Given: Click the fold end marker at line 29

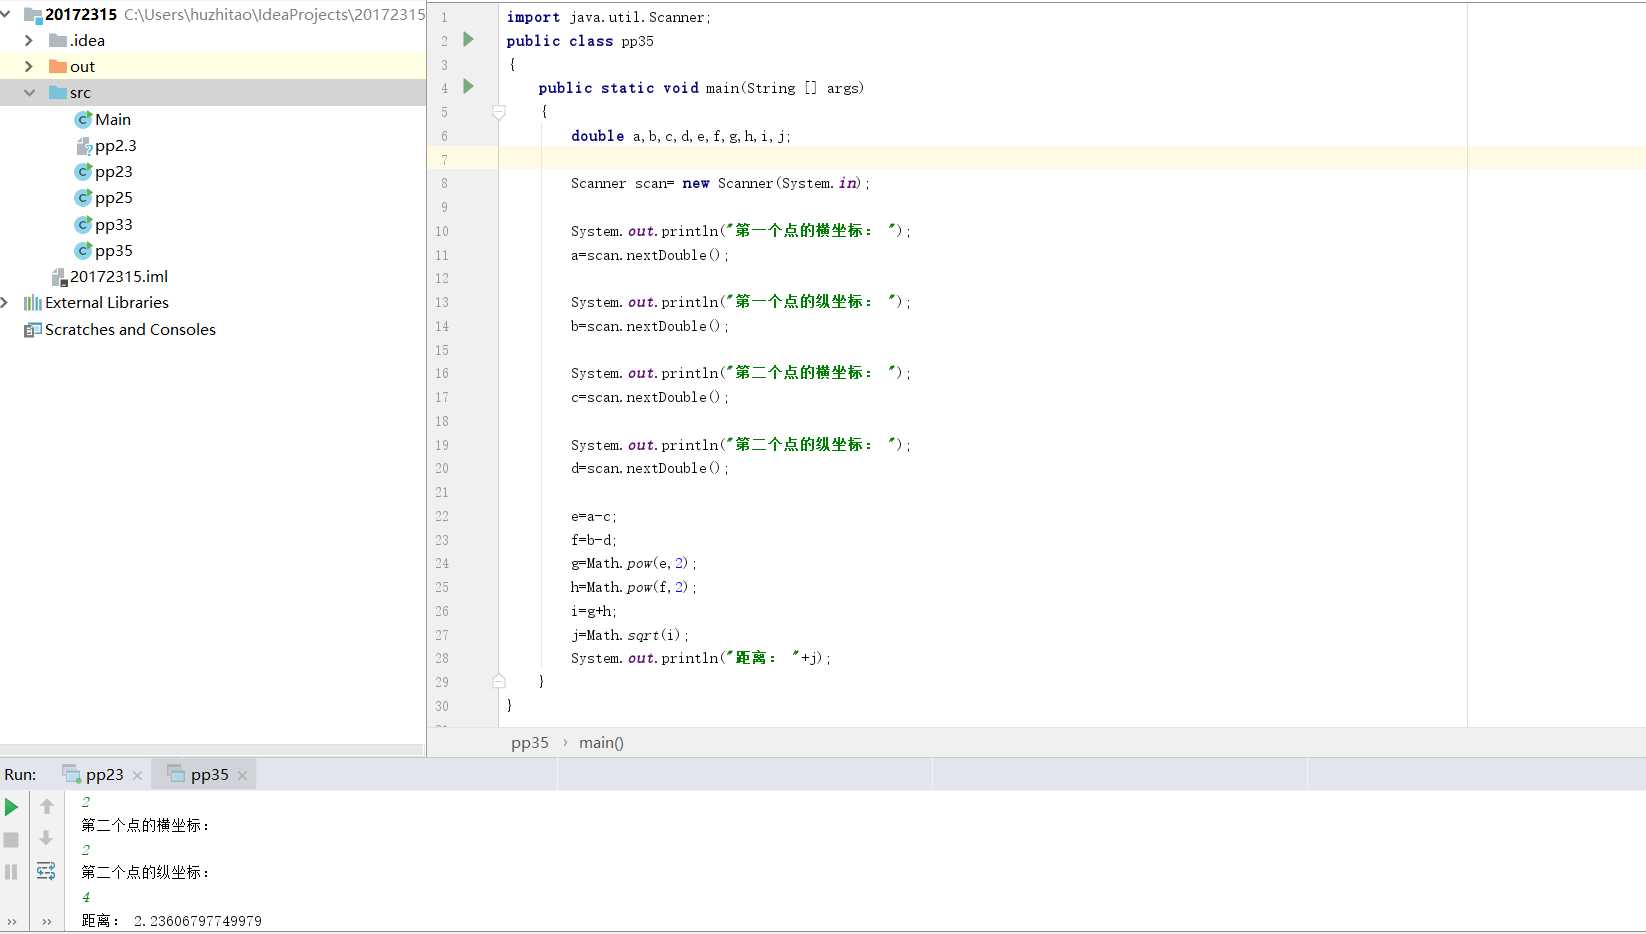Looking at the screenshot, I should click(499, 681).
